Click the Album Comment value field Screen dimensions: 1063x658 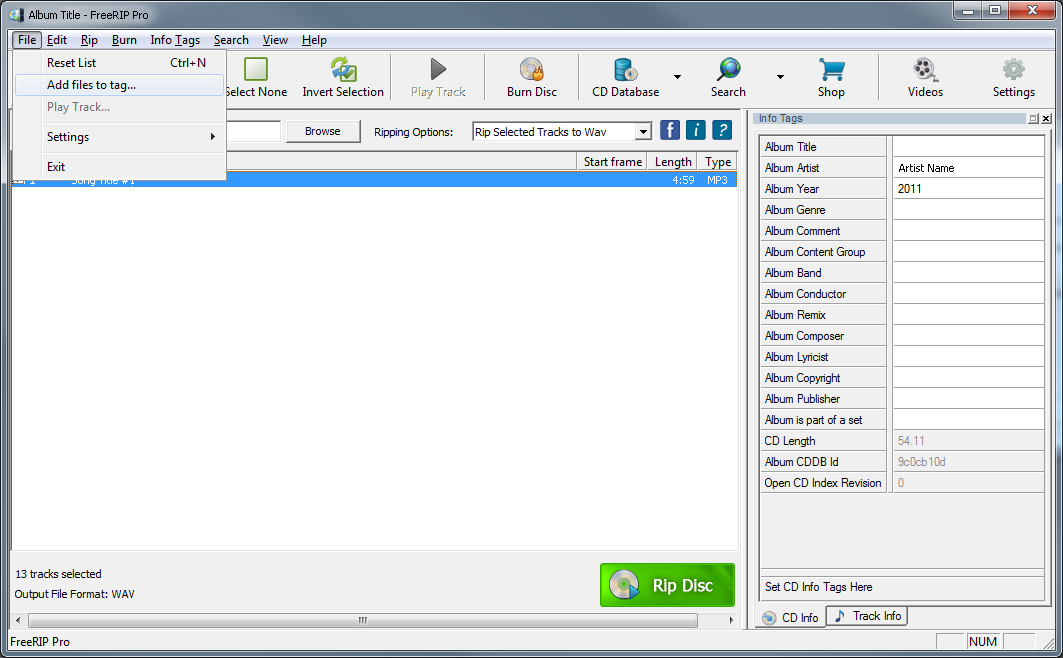[x=968, y=230]
